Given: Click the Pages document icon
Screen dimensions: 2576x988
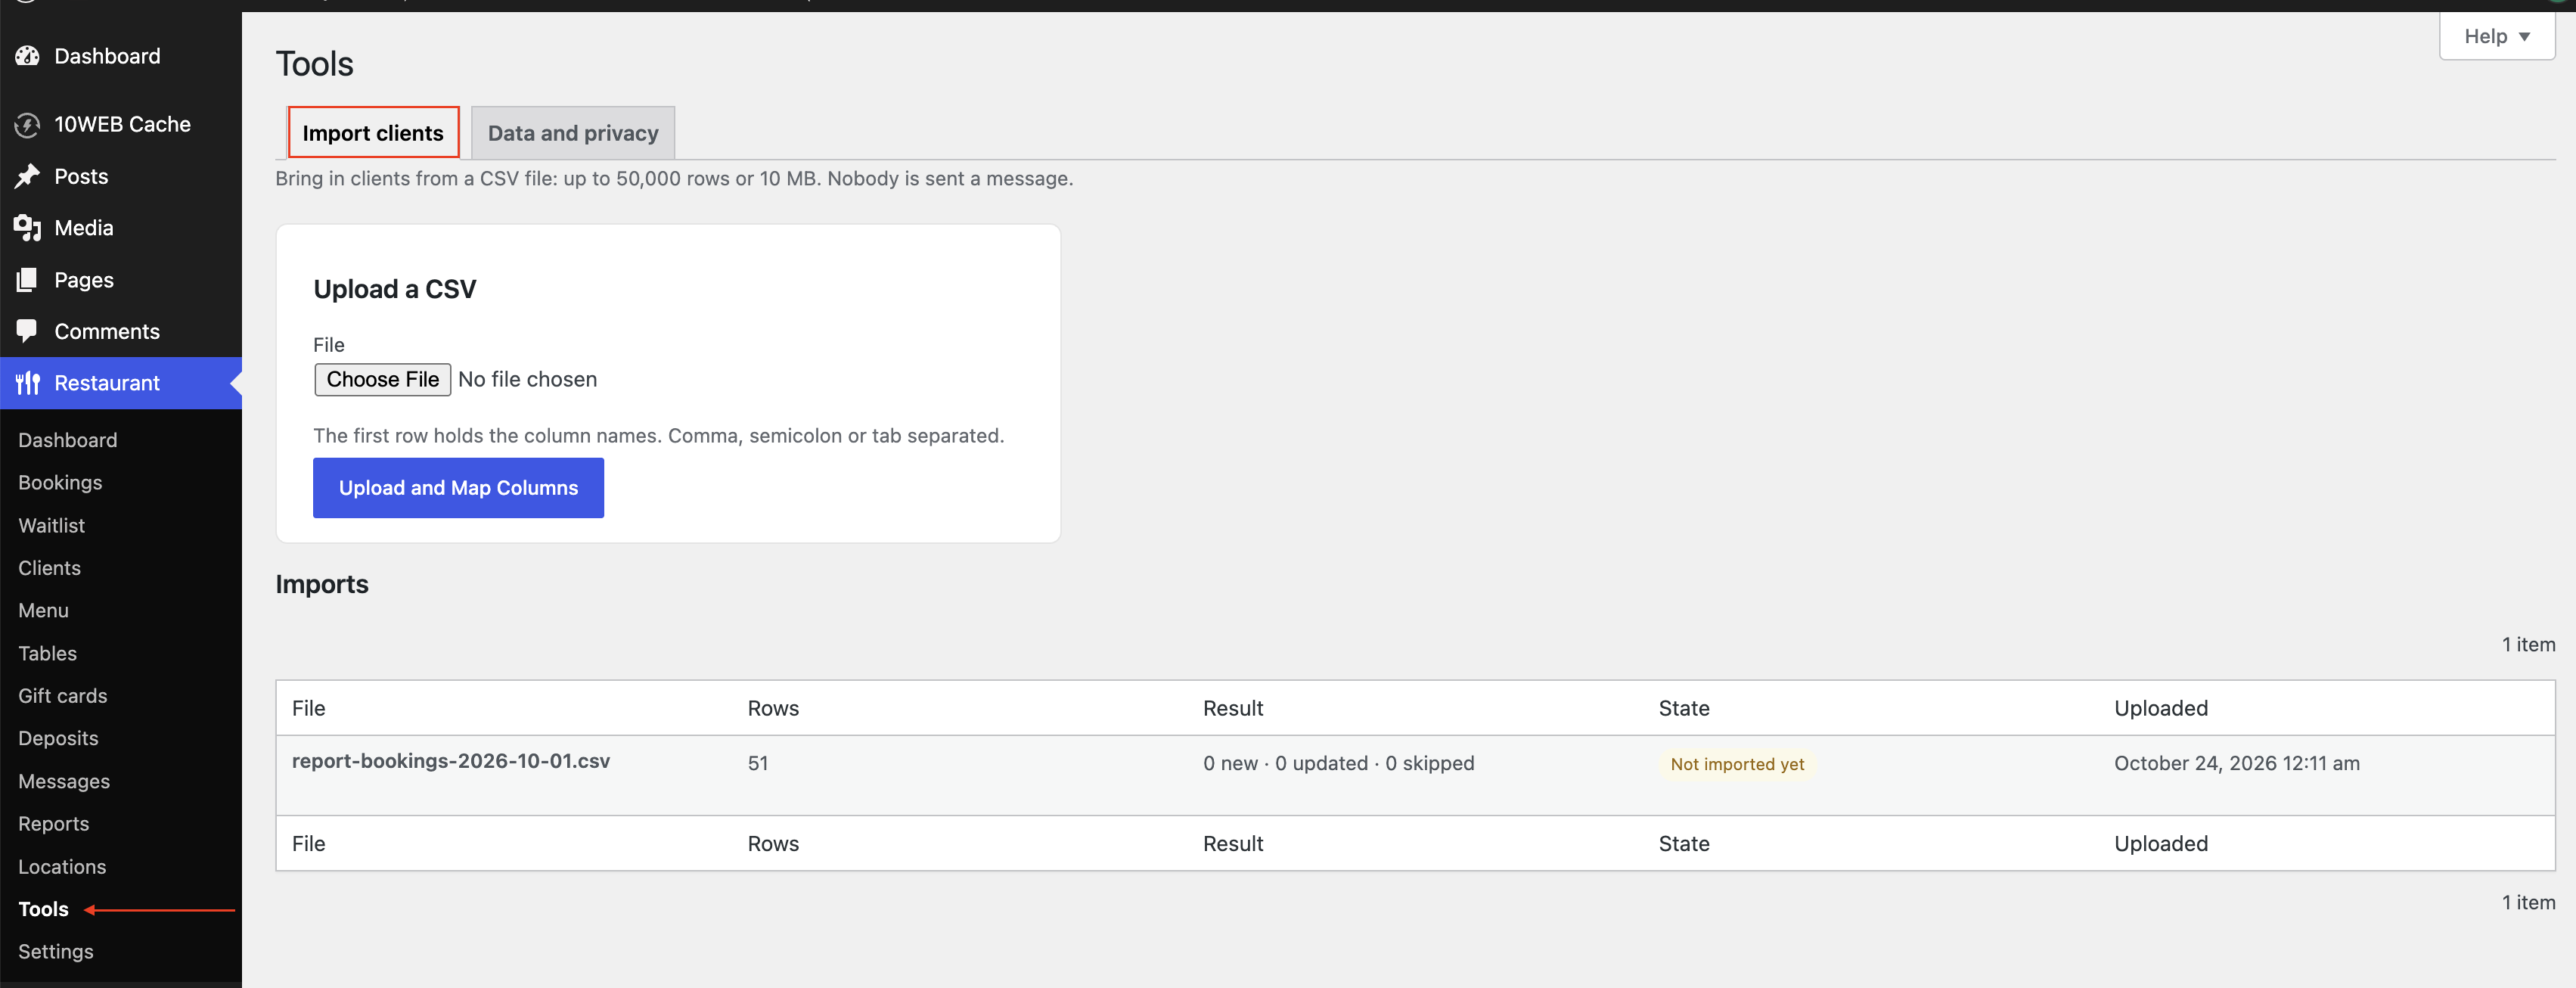Looking at the screenshot, I should 27,280.
